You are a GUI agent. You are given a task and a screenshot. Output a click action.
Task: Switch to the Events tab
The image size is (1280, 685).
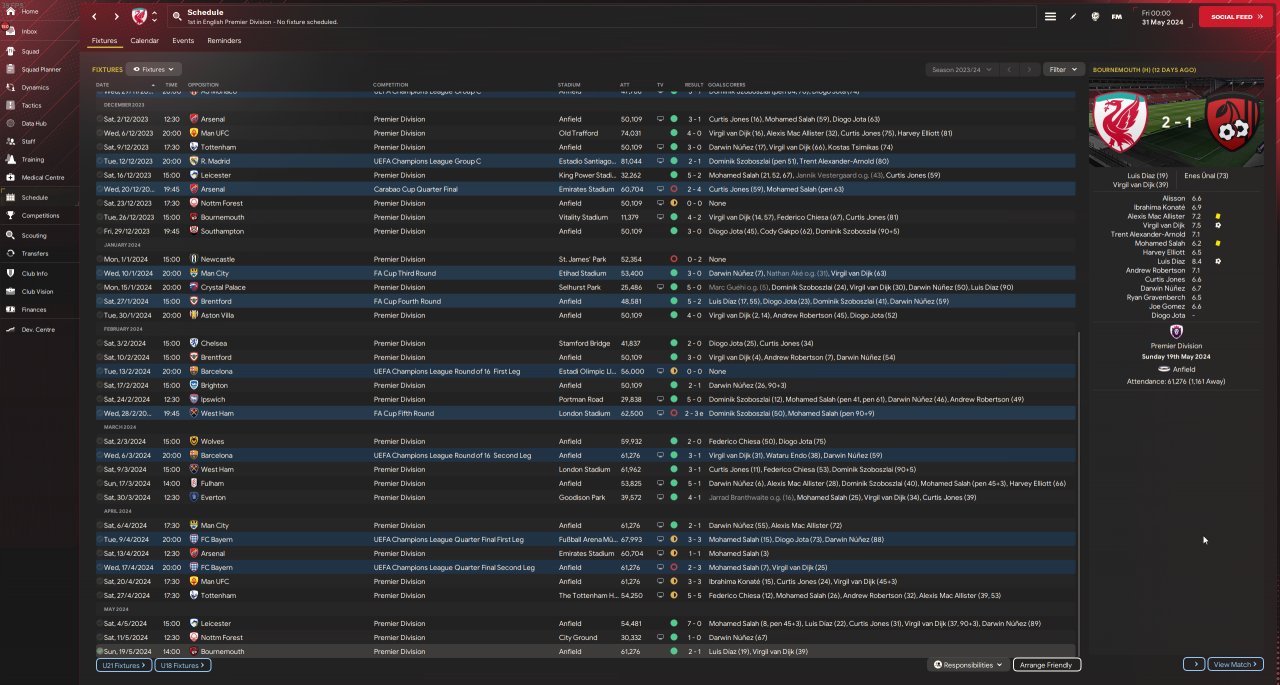(183, 41)
